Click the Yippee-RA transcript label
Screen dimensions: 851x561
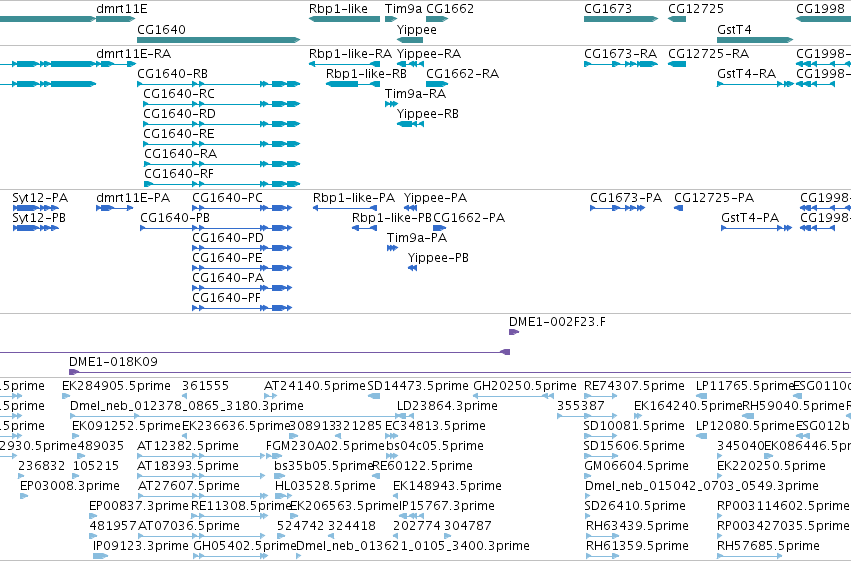click(429, 54)
